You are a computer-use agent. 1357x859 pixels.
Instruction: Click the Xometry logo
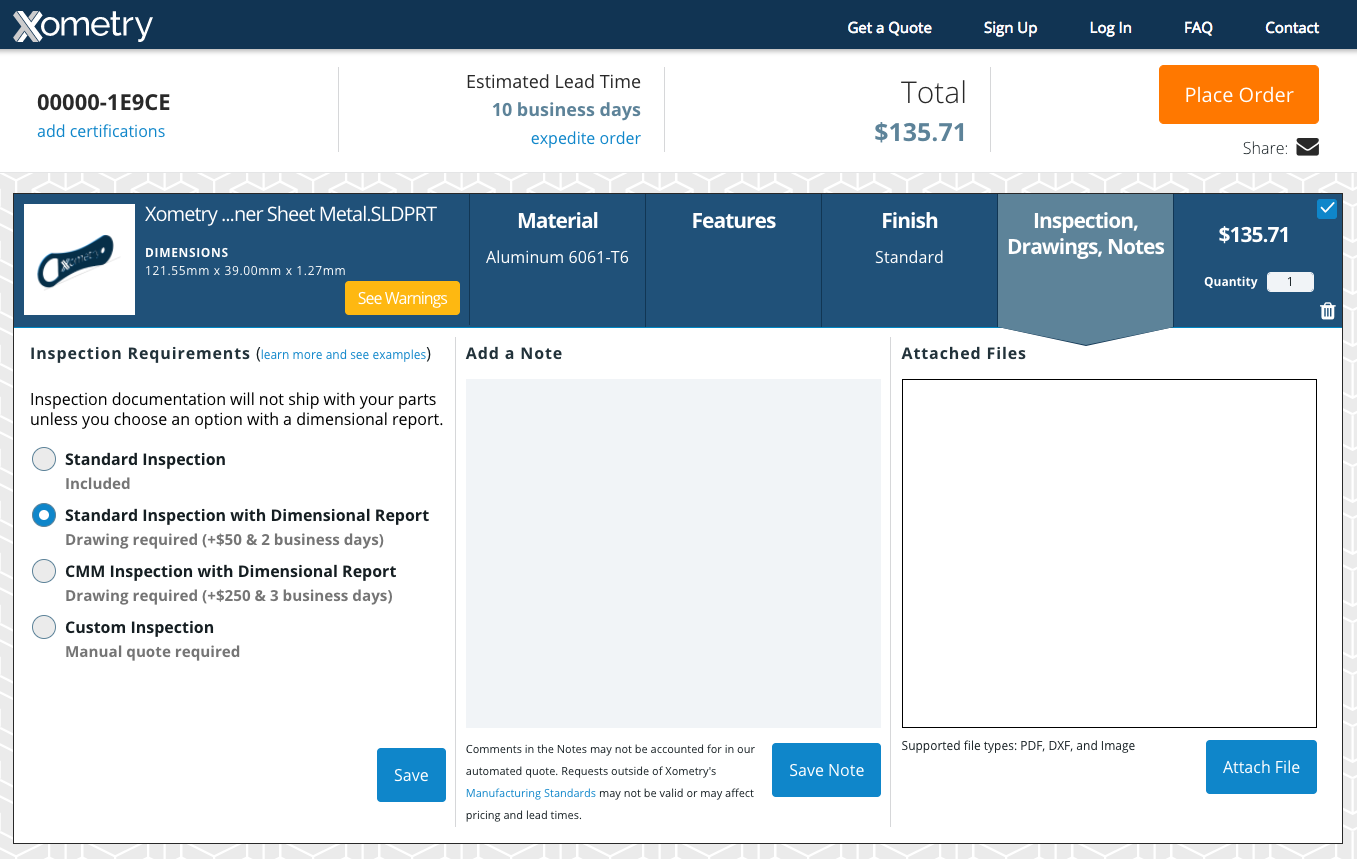[83, 25]
